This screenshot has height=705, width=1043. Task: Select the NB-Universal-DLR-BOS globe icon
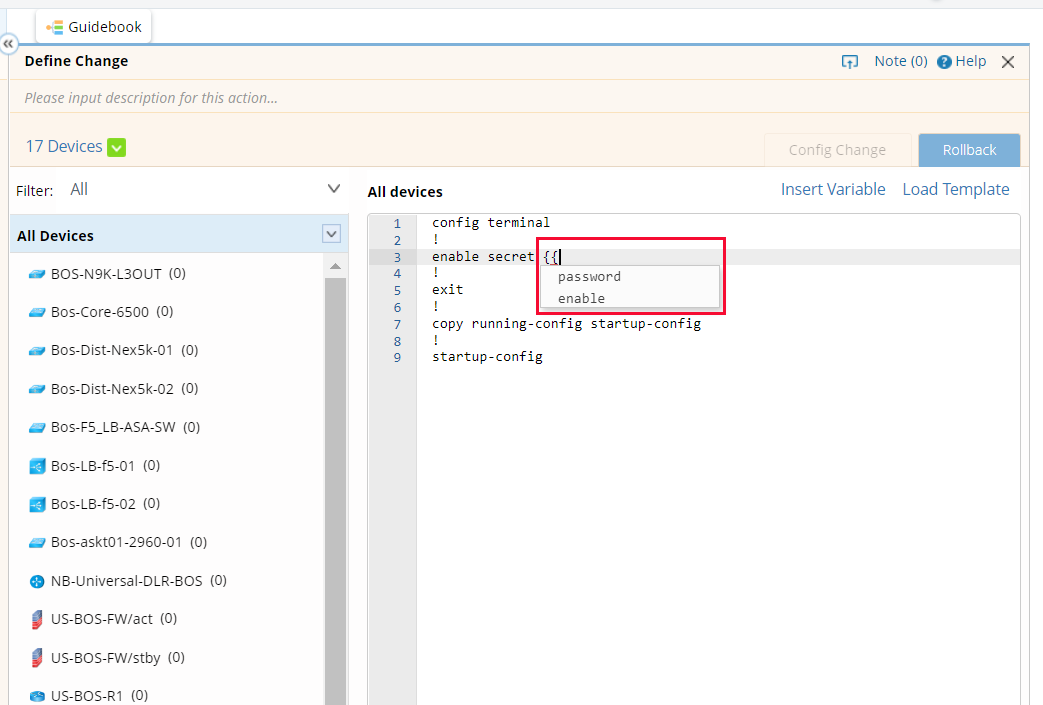pos(35,580)
